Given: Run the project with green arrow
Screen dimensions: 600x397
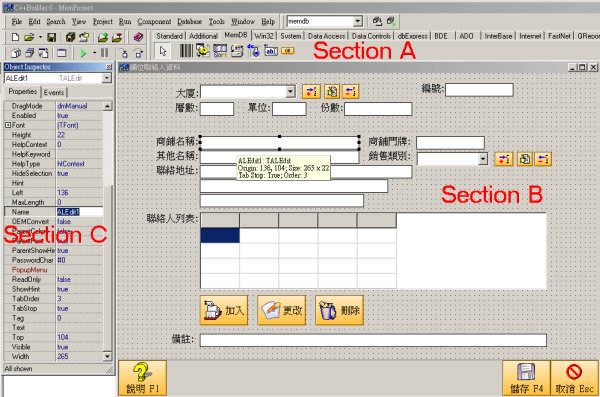Looking at the screenshot, I should pos(83,53).
